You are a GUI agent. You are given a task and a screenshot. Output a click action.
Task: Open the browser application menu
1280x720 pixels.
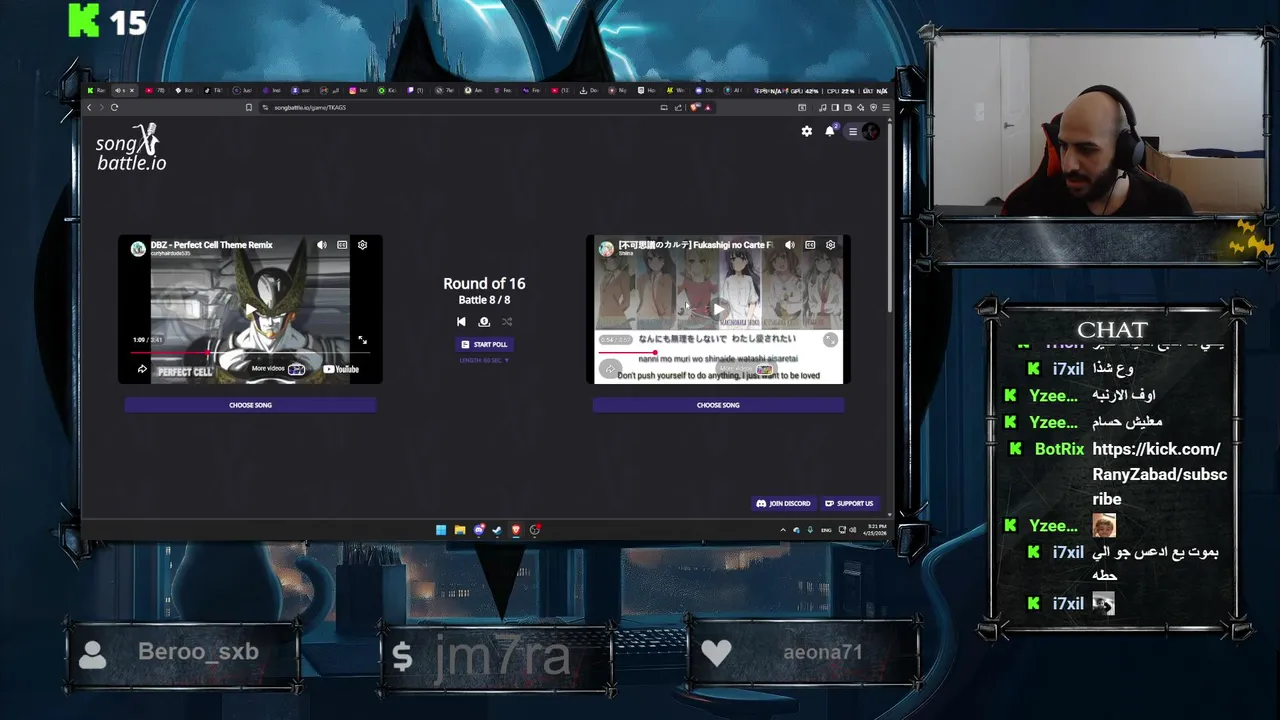tap(886, 107)
